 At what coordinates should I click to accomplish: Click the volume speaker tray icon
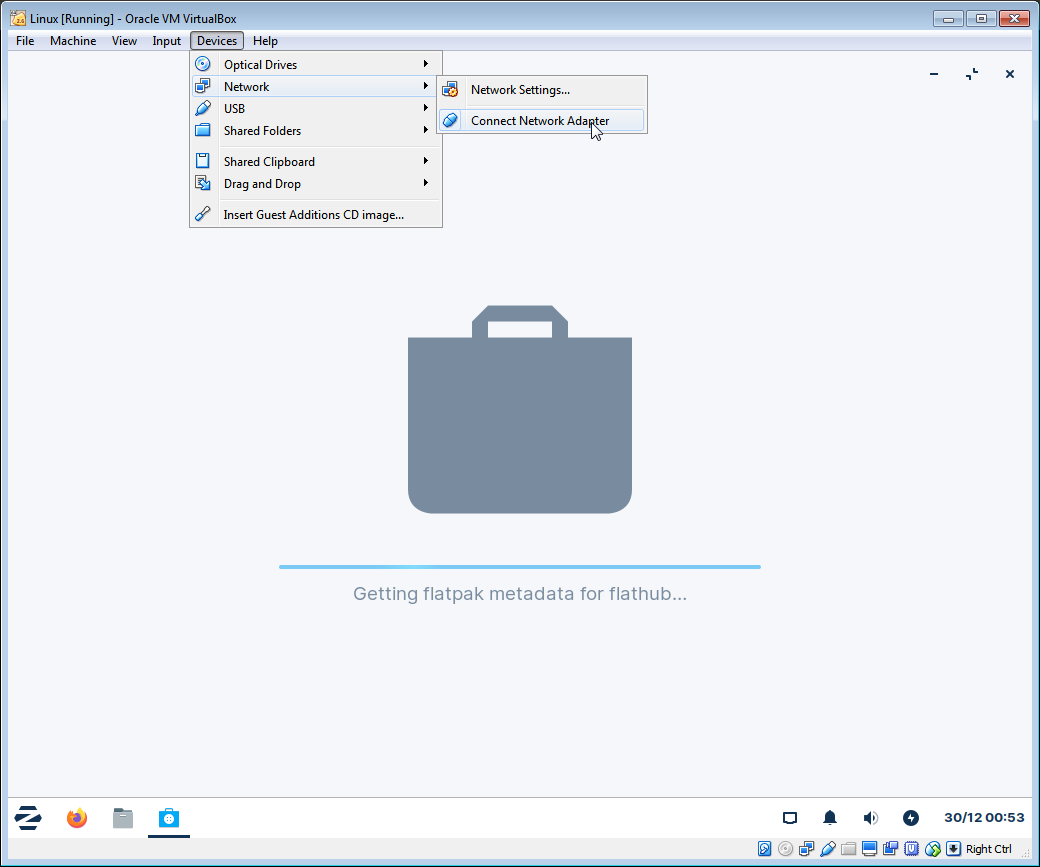pyautogui.click(x=870, y=818)
